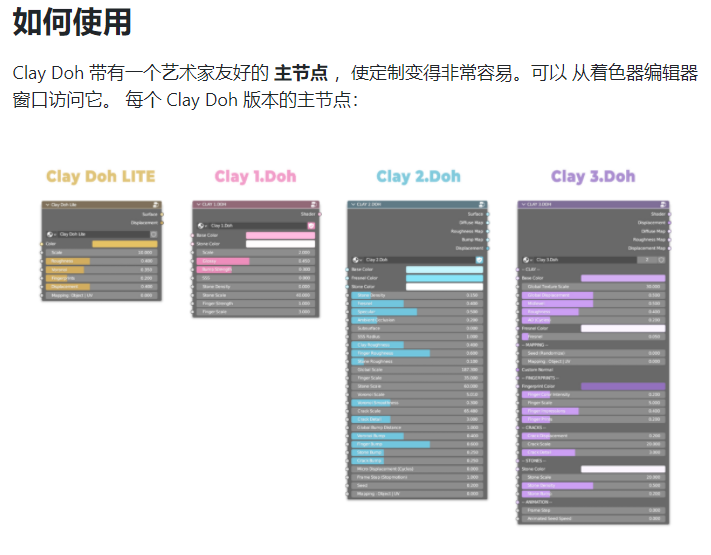The width and height of the screenshot is (711, 555).
Task: Click the Fingerprint Color swatch in Clay 3.Doh
Action: (622, 386)
